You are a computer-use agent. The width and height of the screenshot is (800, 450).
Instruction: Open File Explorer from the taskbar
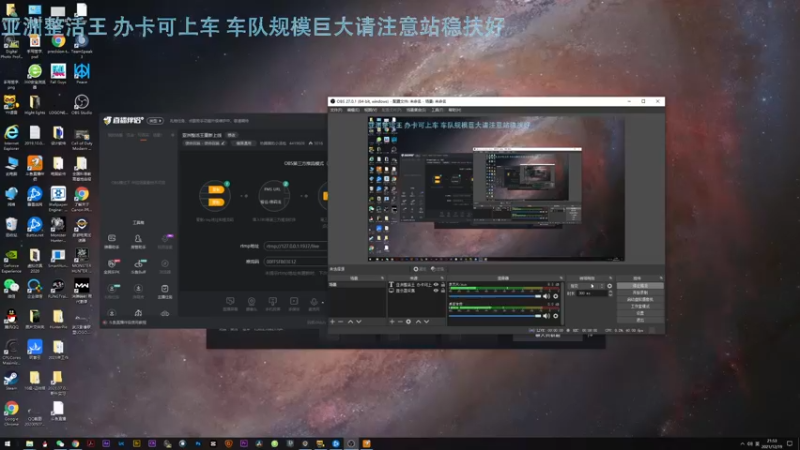tap(30, 444)
